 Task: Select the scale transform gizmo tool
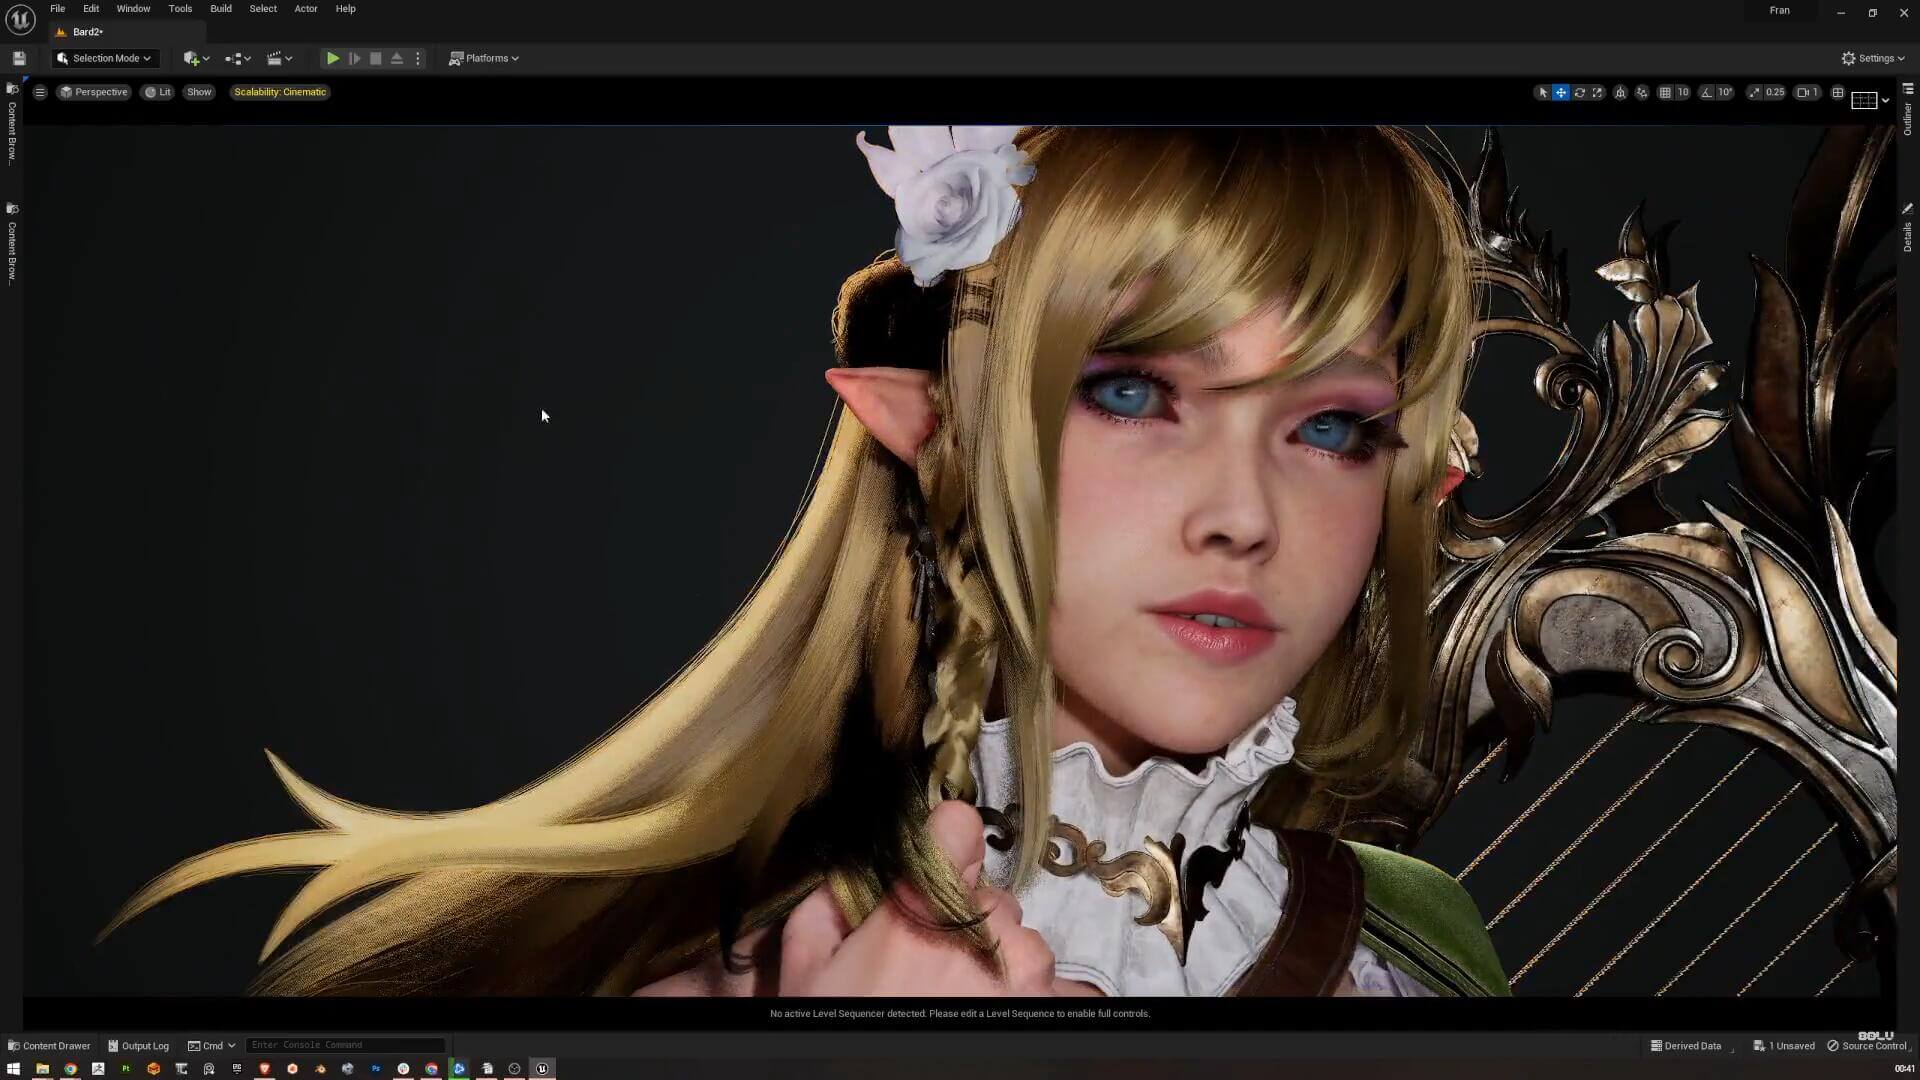pyautogui.click(x=1597, y=92)
